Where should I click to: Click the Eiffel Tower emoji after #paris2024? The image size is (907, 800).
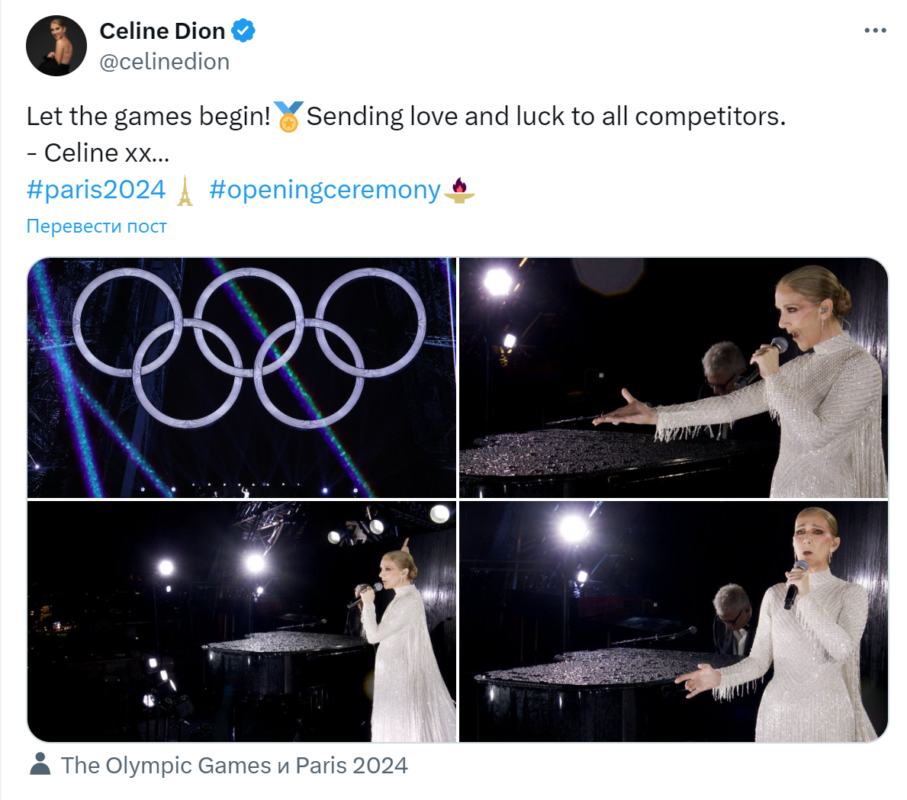185,190
